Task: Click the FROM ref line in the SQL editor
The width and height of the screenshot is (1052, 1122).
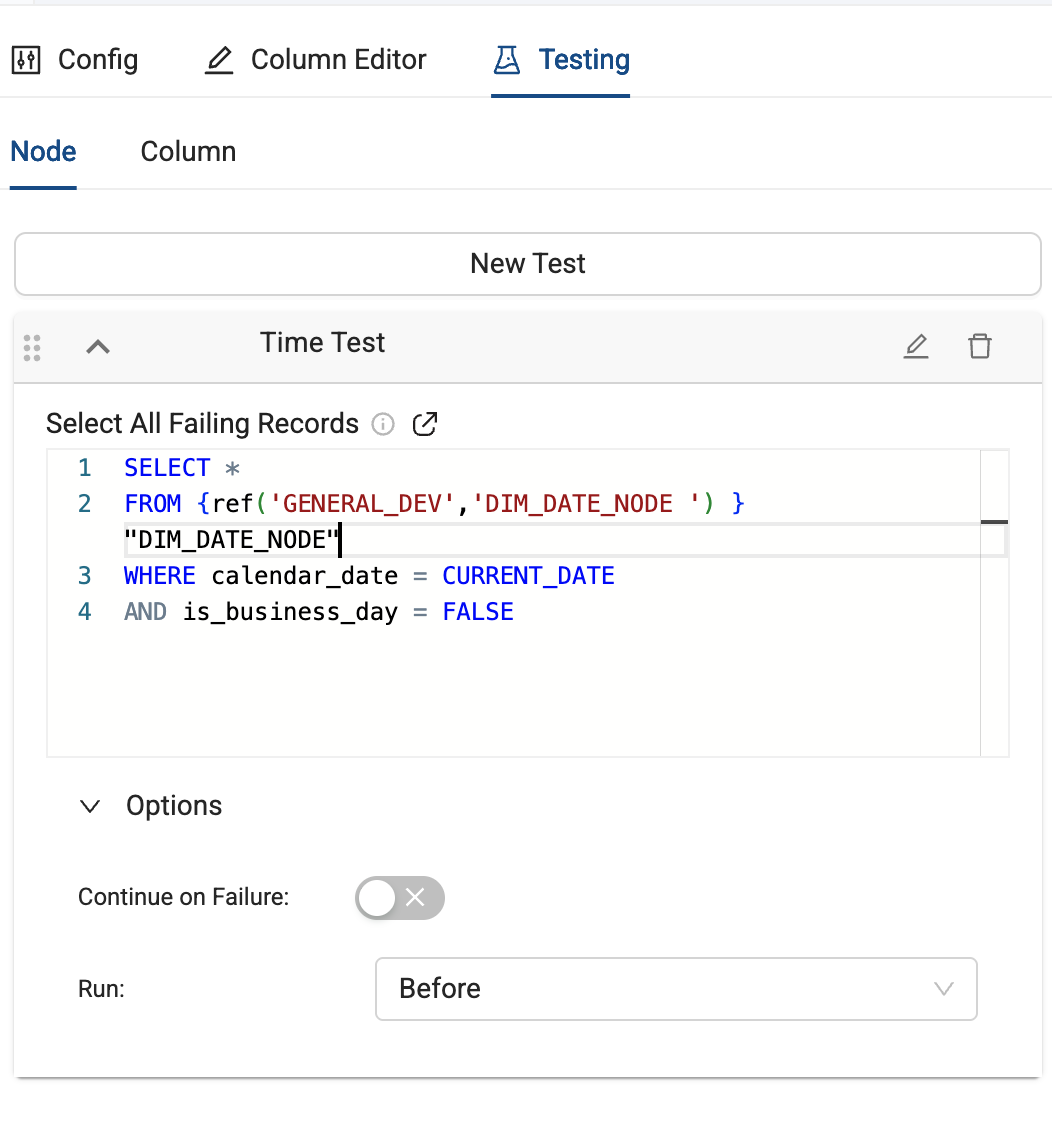Action: pos(434,504)
